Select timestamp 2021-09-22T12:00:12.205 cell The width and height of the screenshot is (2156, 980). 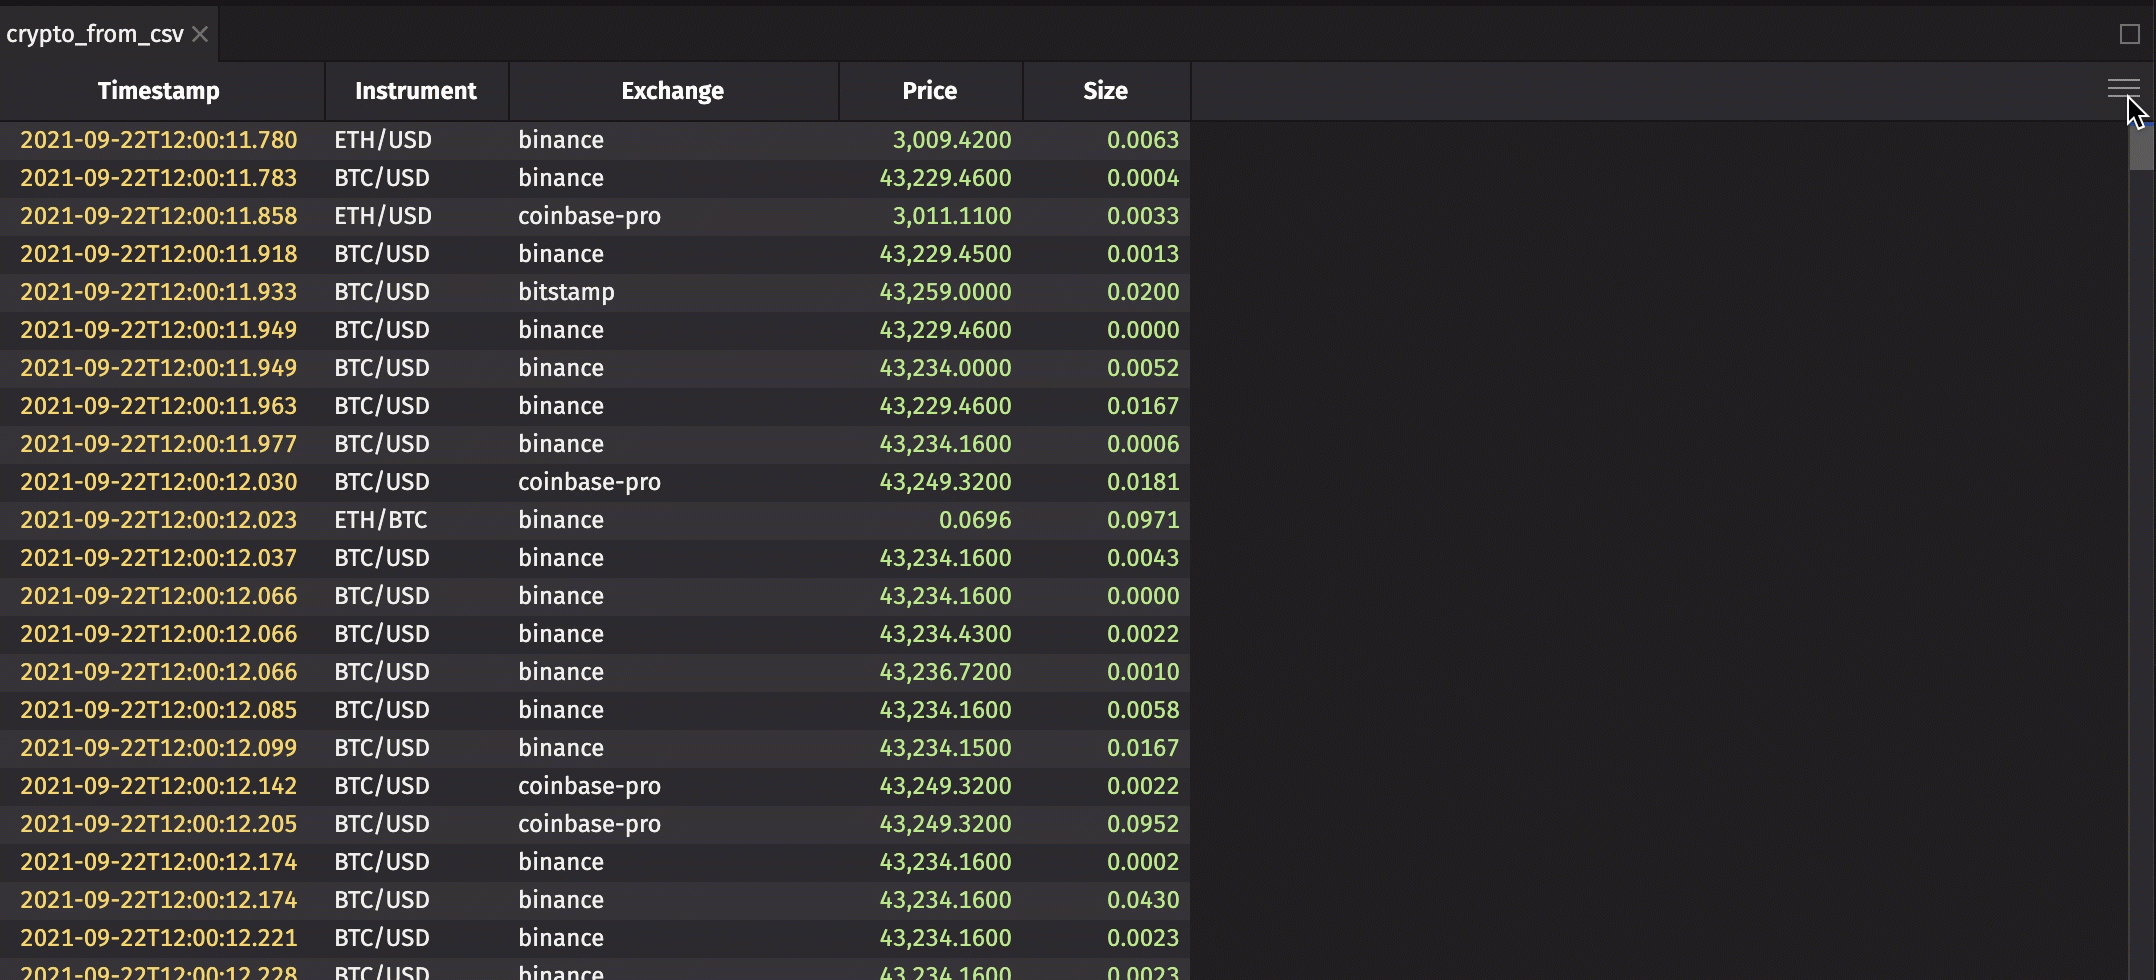(x=159, y=824)
